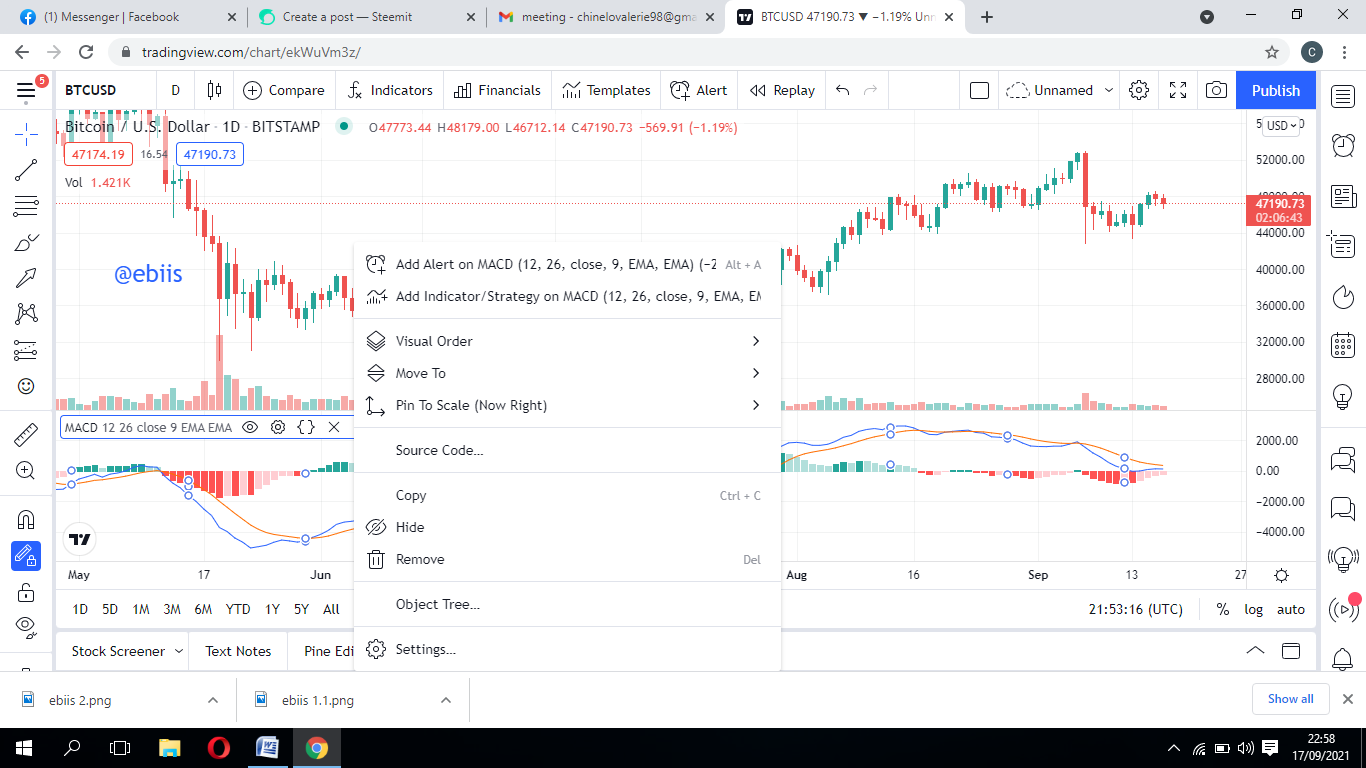Select the ruler measure tool

tap(26, 435)
